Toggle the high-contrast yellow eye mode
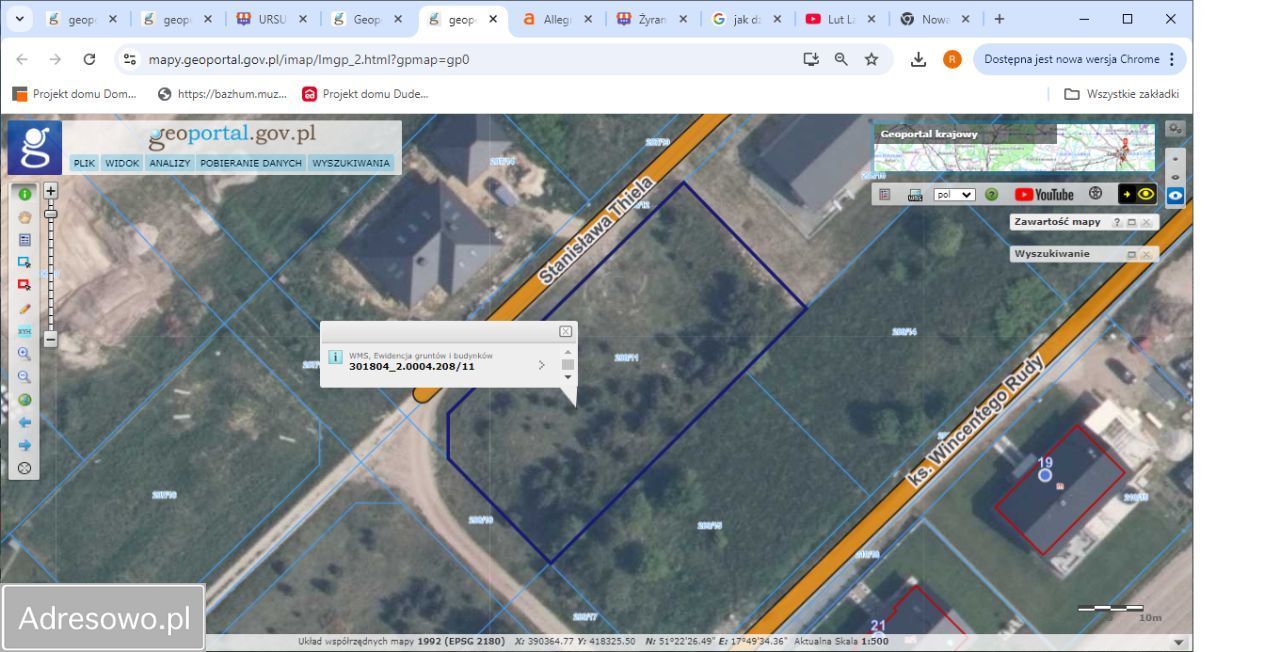Screen dimensions: 1280x652 [x=1137, y=195]
